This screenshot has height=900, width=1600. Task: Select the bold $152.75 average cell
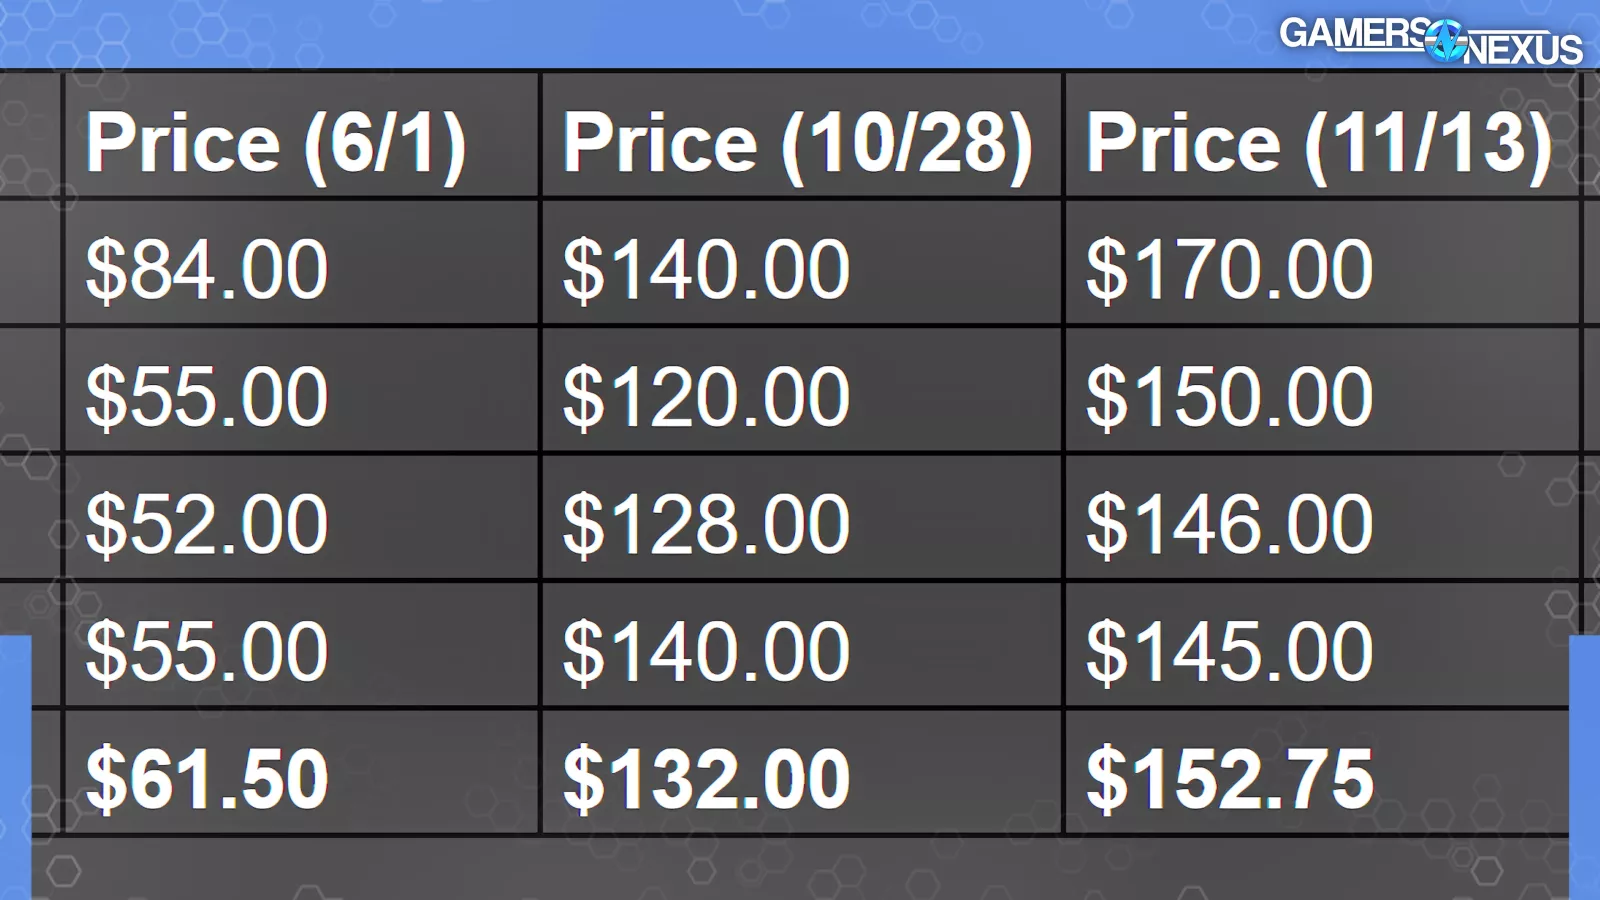pyautogui.click(x=1229, y=778)
